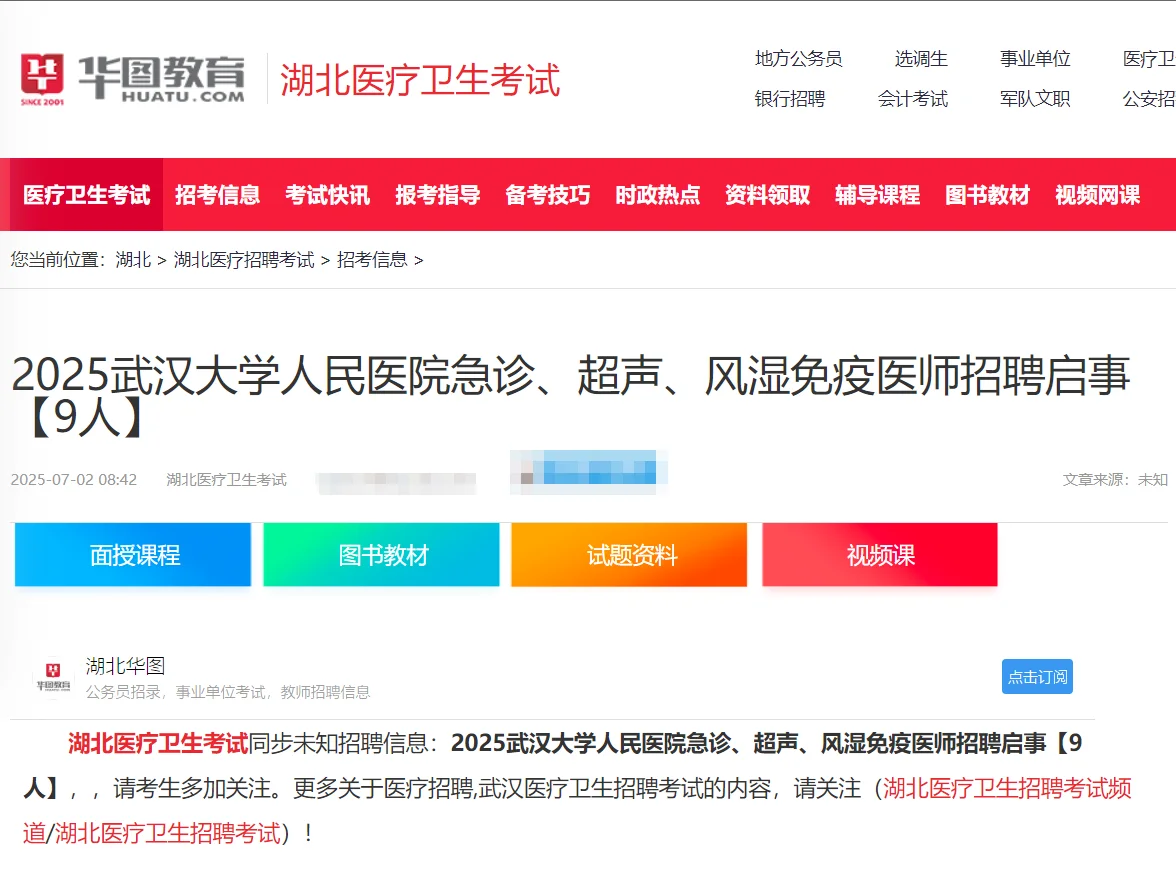1176x883 pixels.
Task: Open 军队文职 top link
Action: (1035, 98)
